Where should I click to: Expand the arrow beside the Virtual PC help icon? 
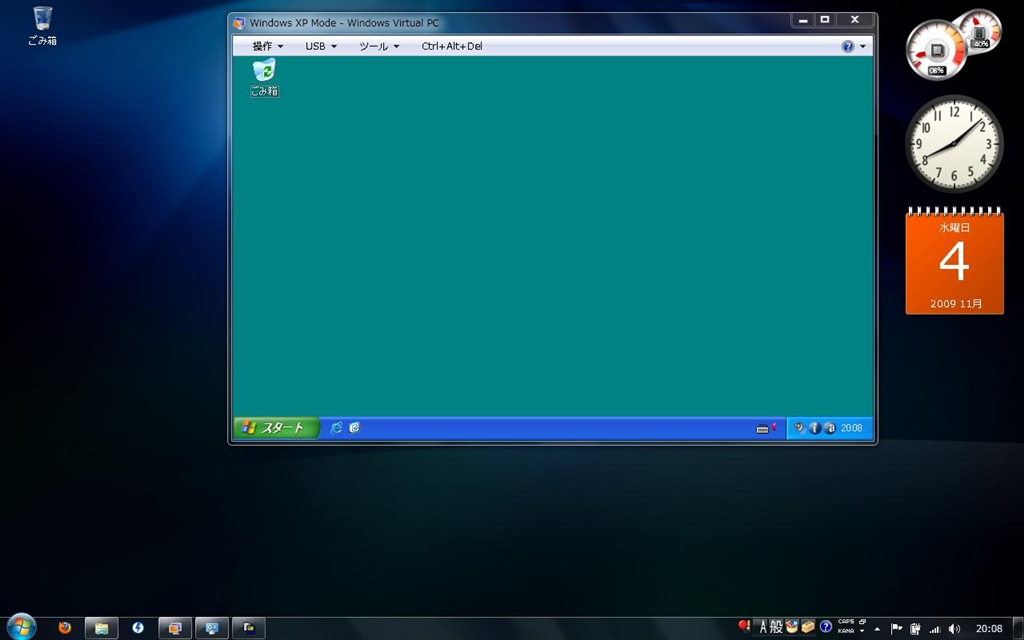(863, 46)
